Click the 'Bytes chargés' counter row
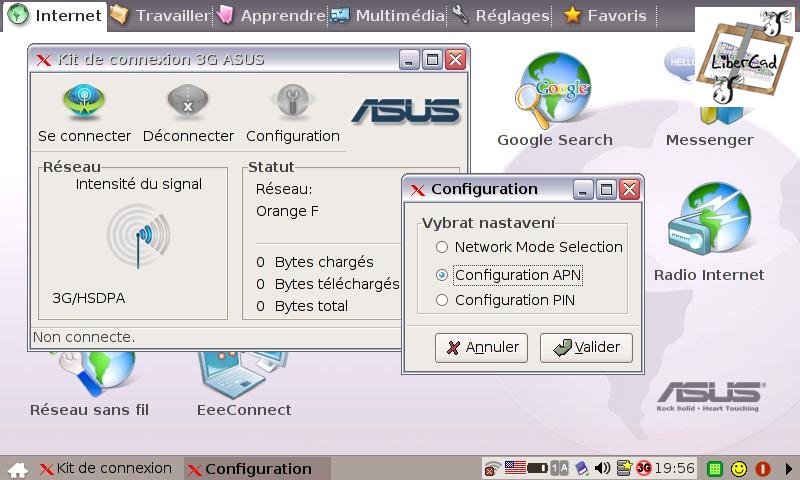 click(315, 262)
